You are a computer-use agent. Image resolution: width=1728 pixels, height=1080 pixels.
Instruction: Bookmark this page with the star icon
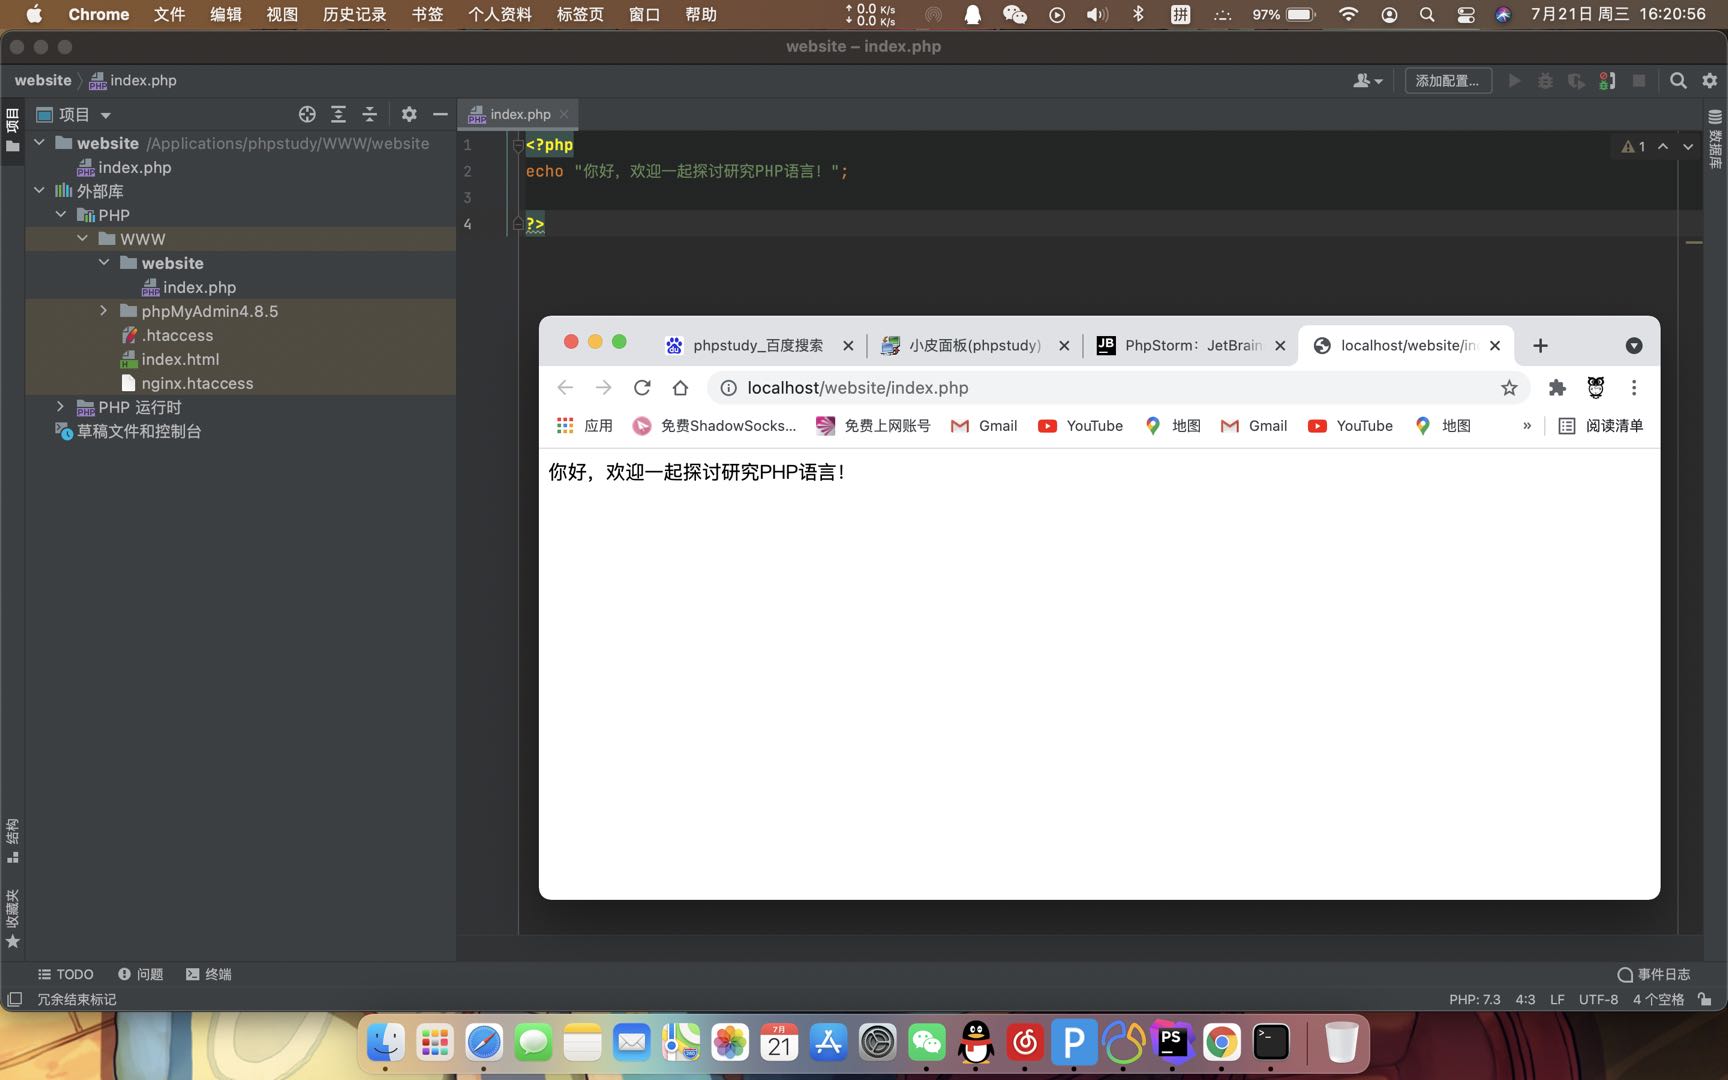(x=1509, y=388)
